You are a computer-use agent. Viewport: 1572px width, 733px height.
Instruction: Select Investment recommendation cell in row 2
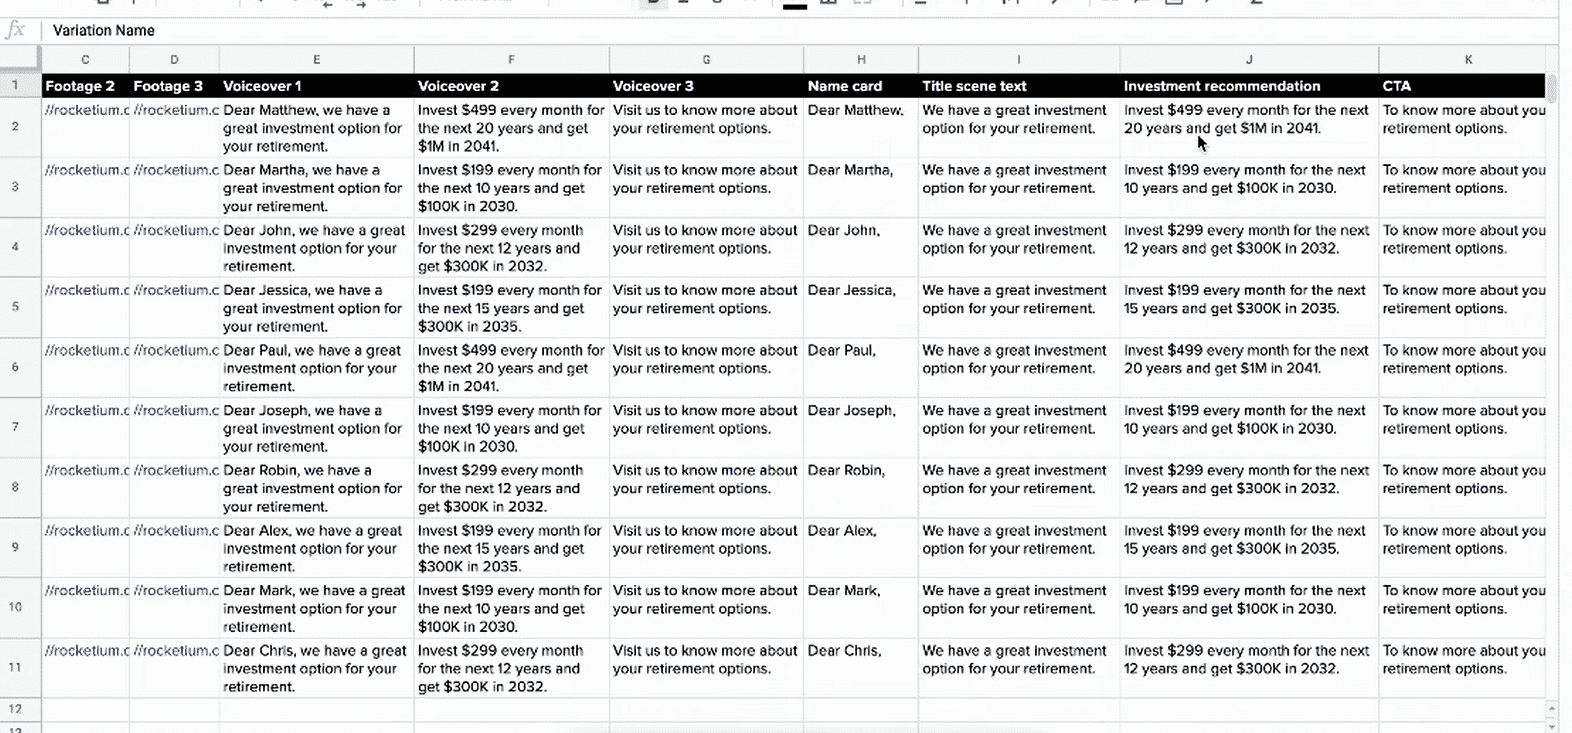click(1249, 127)
